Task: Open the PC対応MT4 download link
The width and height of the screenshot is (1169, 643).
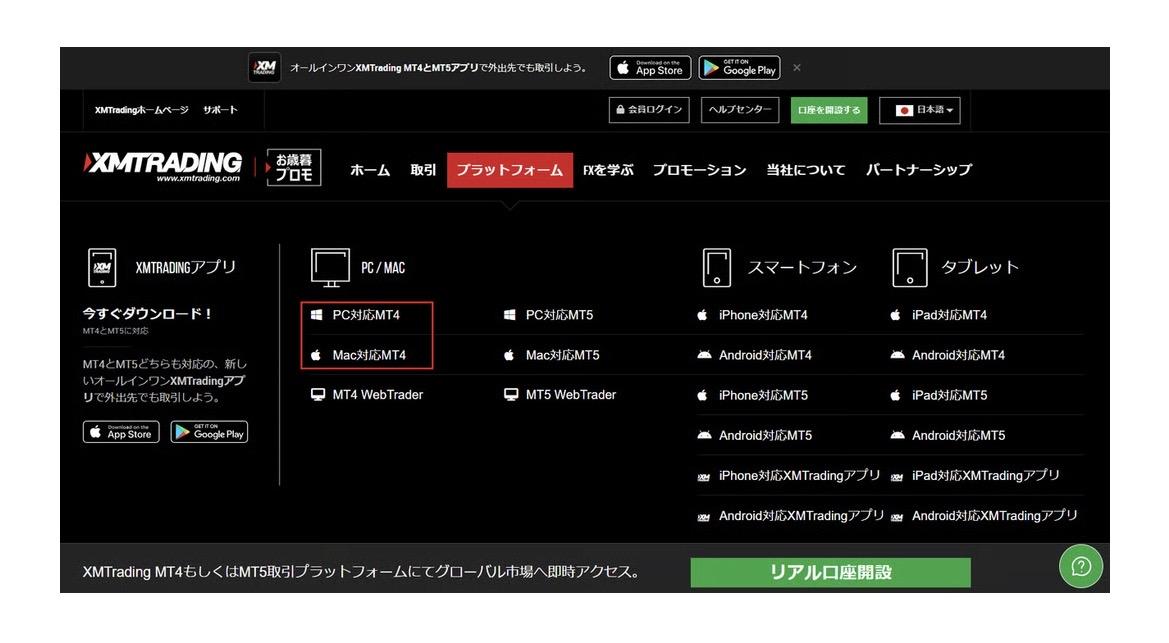Action: pyautogui.click(x=366, y=315)
